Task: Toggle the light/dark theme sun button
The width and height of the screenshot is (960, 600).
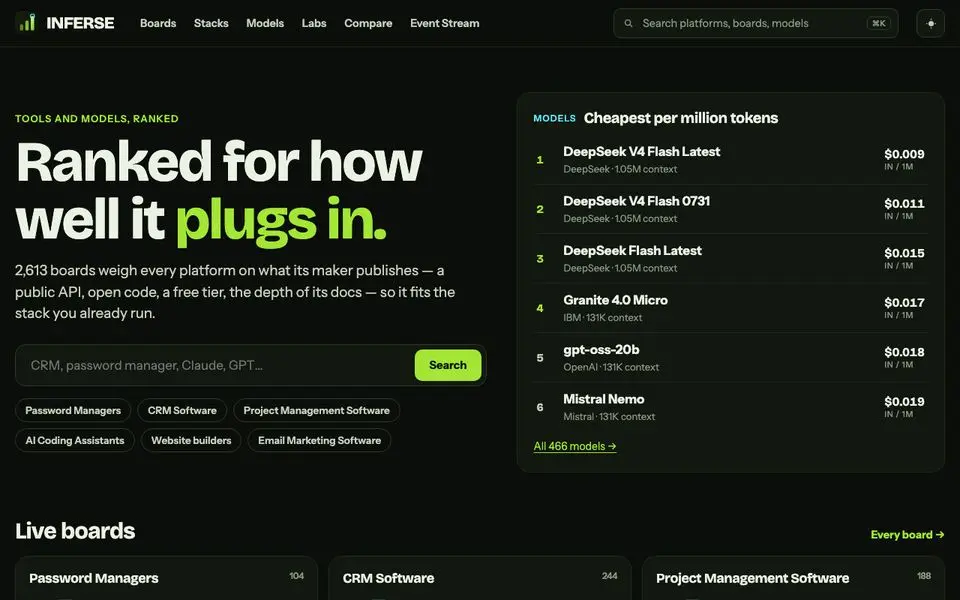Action: point(931,23)
